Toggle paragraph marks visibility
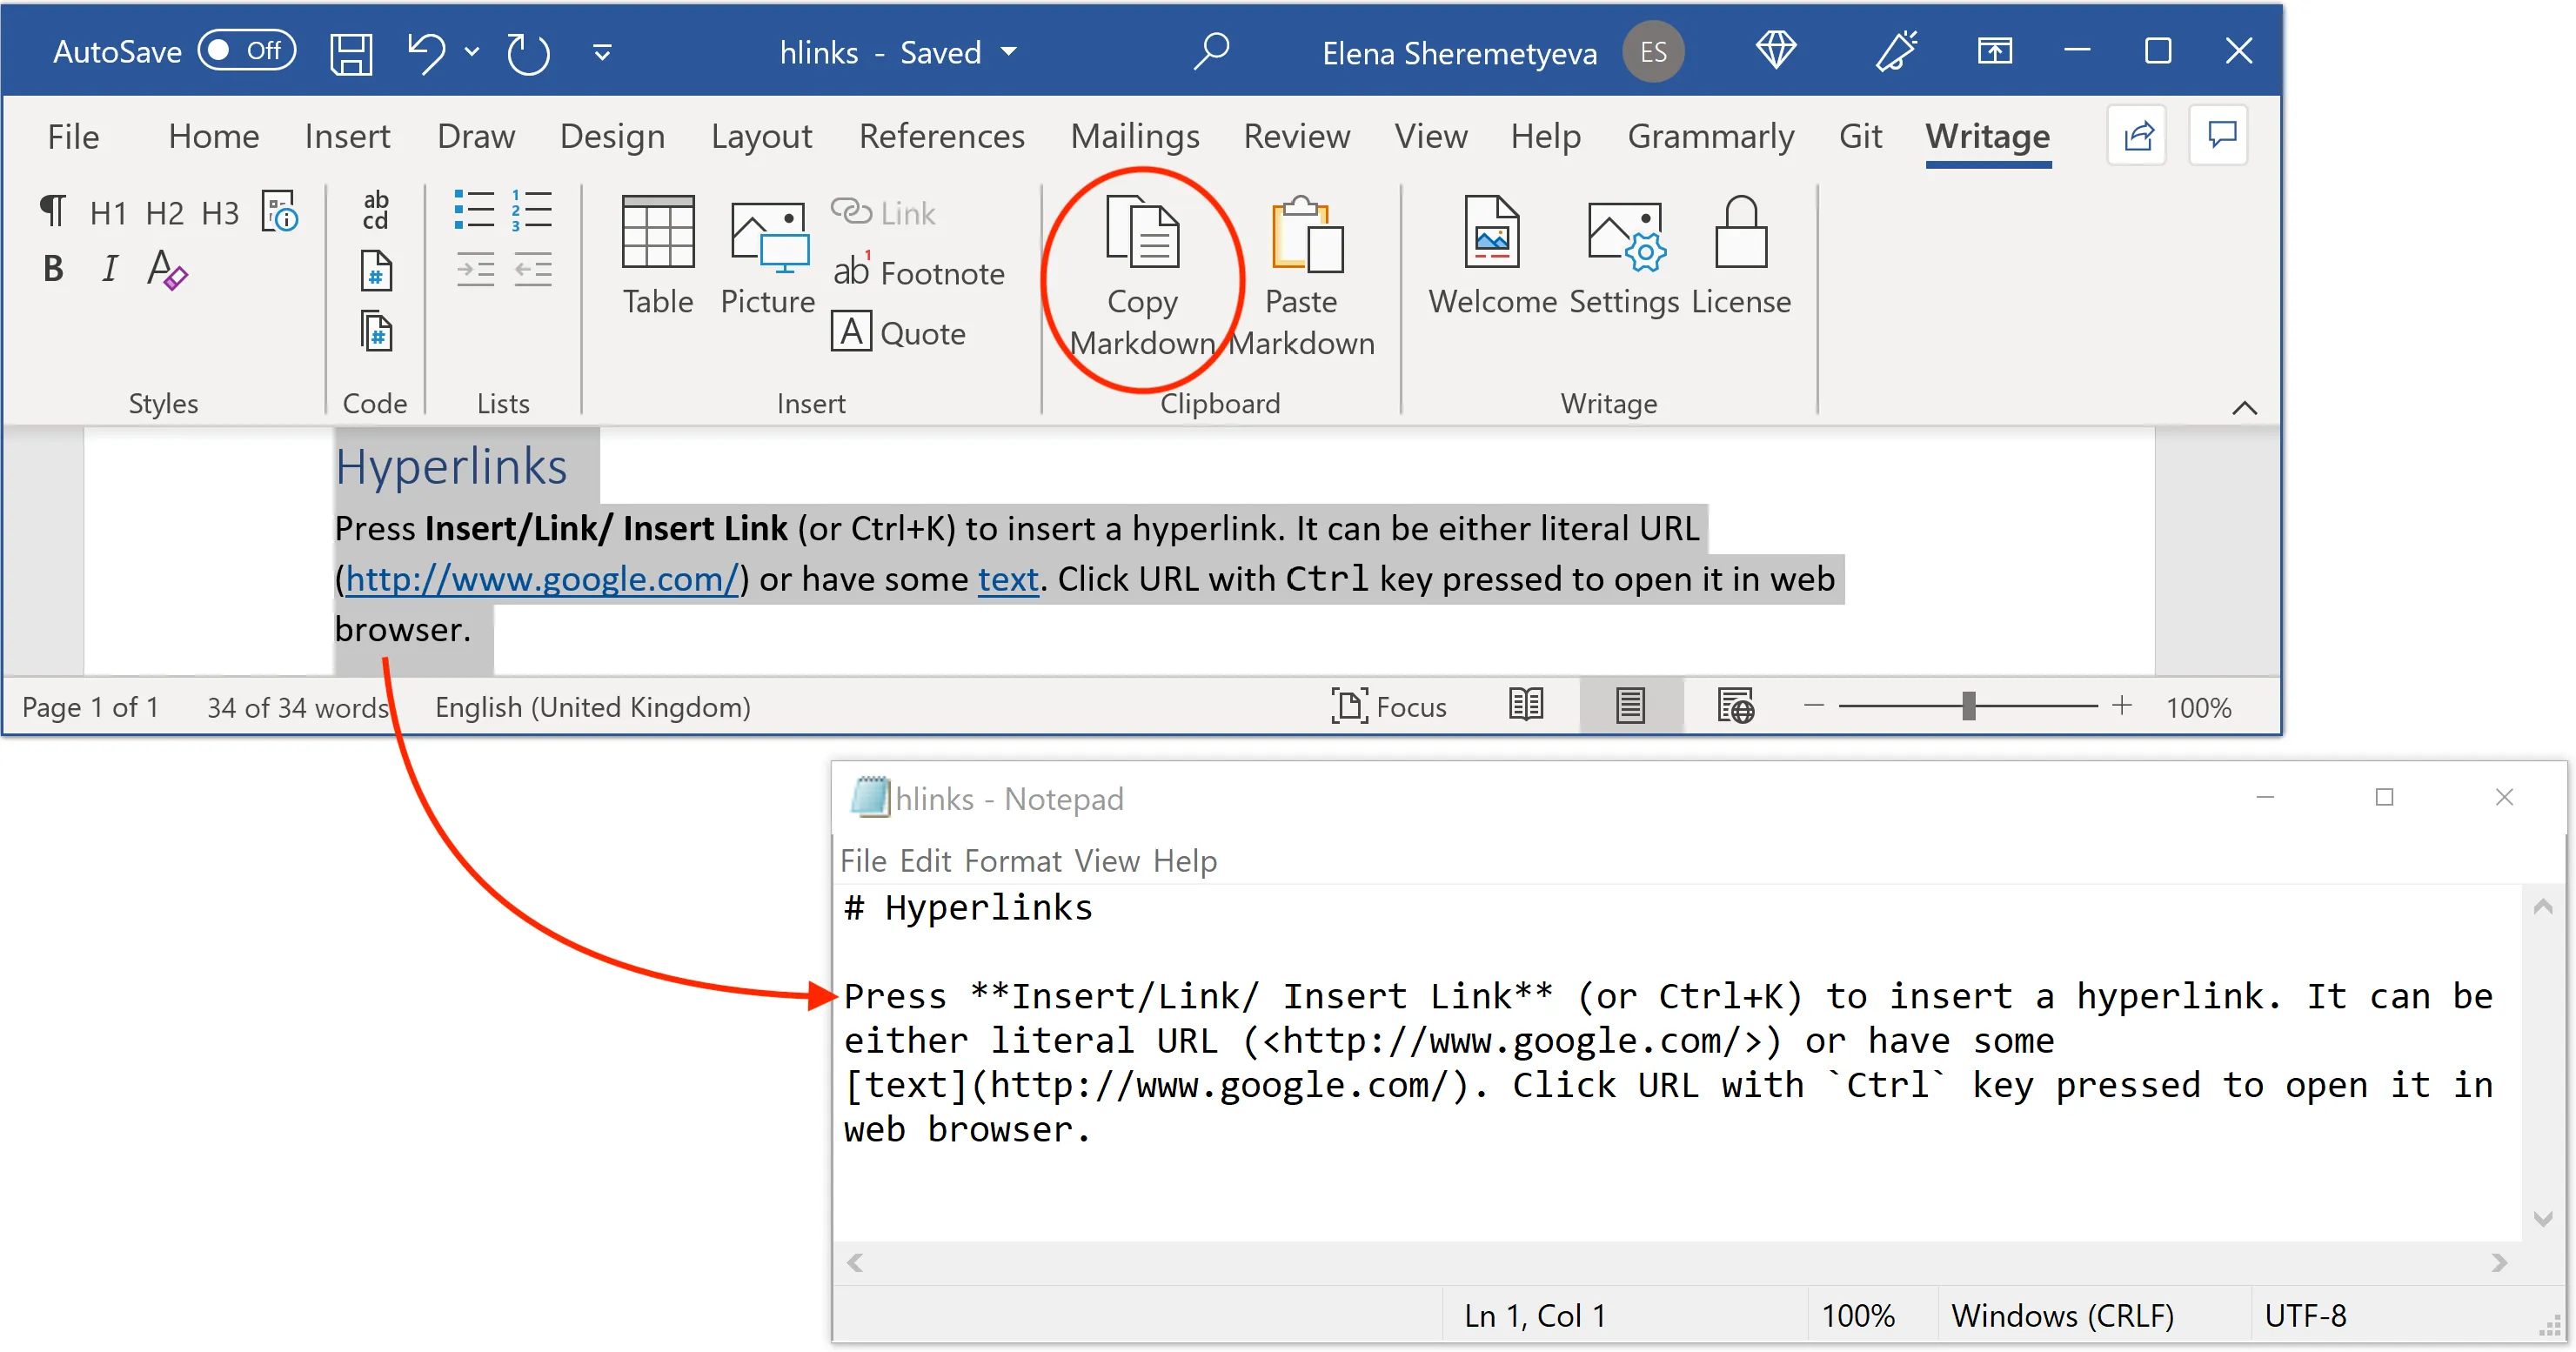The image size is (2576, 1352). (x=52, y=211)
